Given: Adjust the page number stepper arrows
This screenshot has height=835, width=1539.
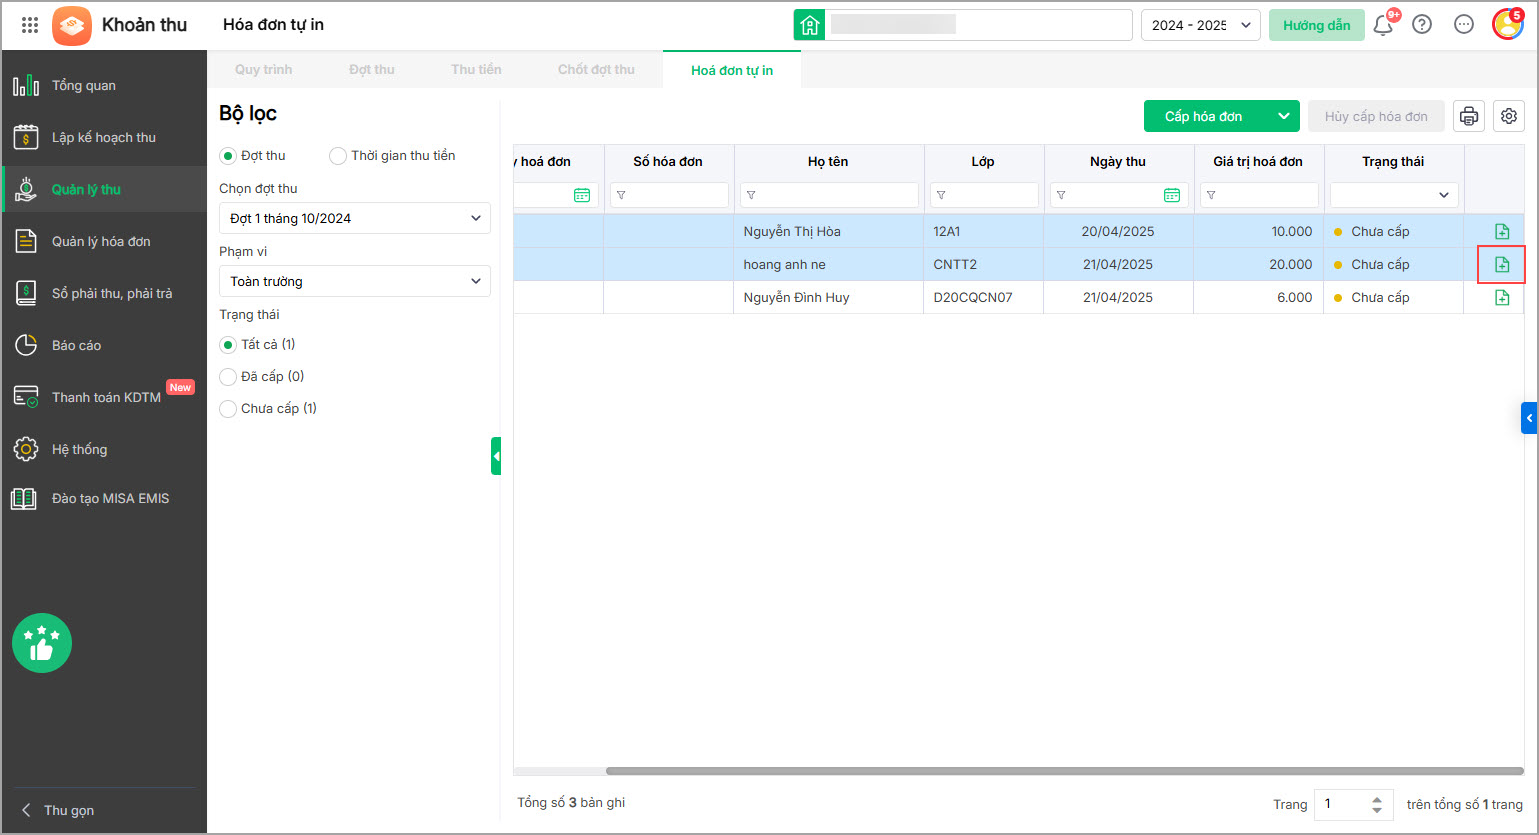Looking at the screenshot, I should point(1377,804).
